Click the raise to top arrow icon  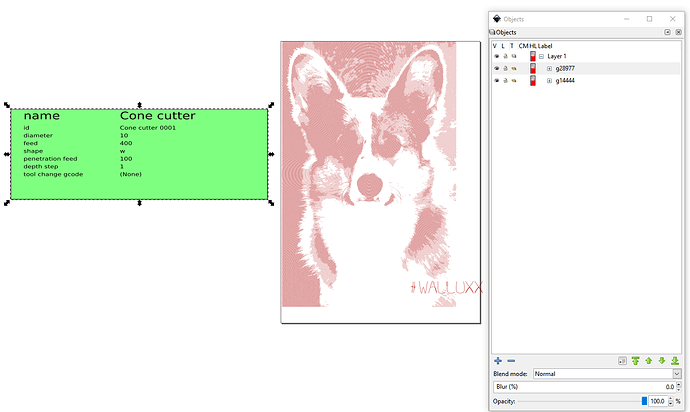pyautogui.click(x=635, y=360)
